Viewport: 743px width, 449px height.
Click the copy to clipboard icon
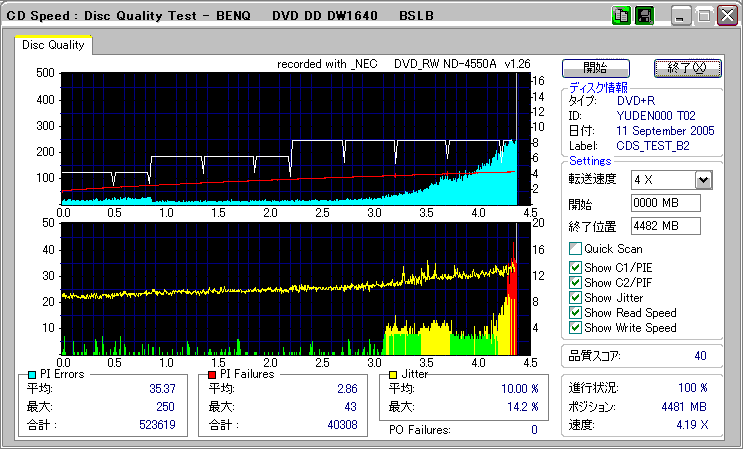tap(621, 16)
